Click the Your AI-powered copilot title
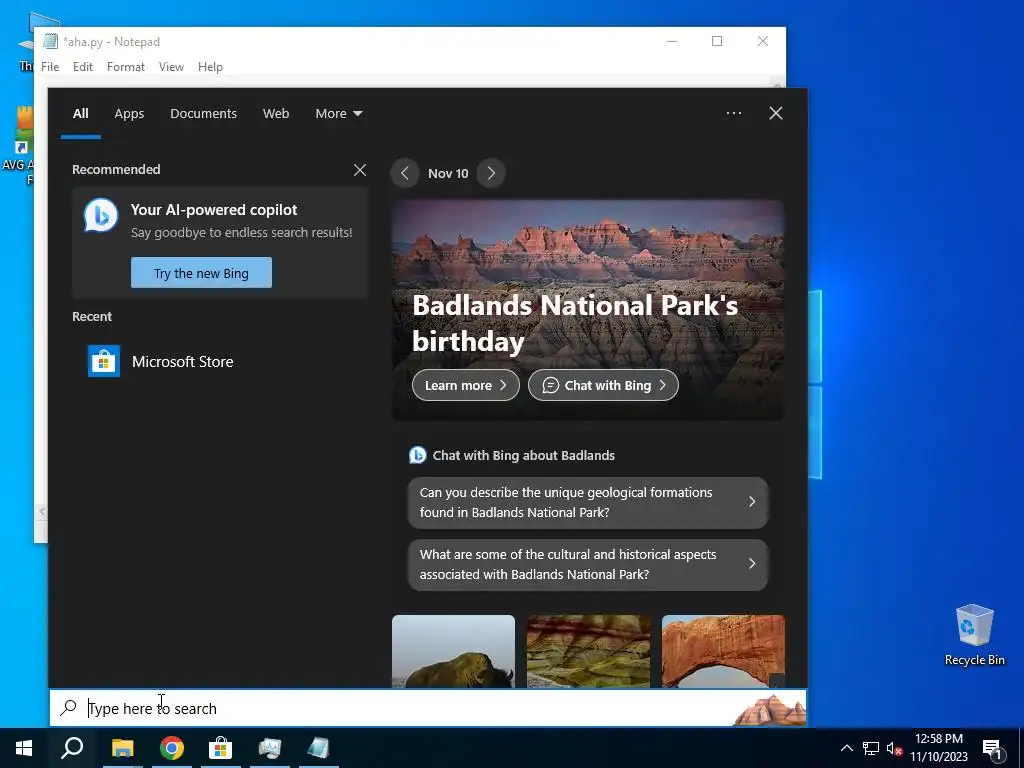This screenshot has width=1024, height=768. click(x=214, y=210)
